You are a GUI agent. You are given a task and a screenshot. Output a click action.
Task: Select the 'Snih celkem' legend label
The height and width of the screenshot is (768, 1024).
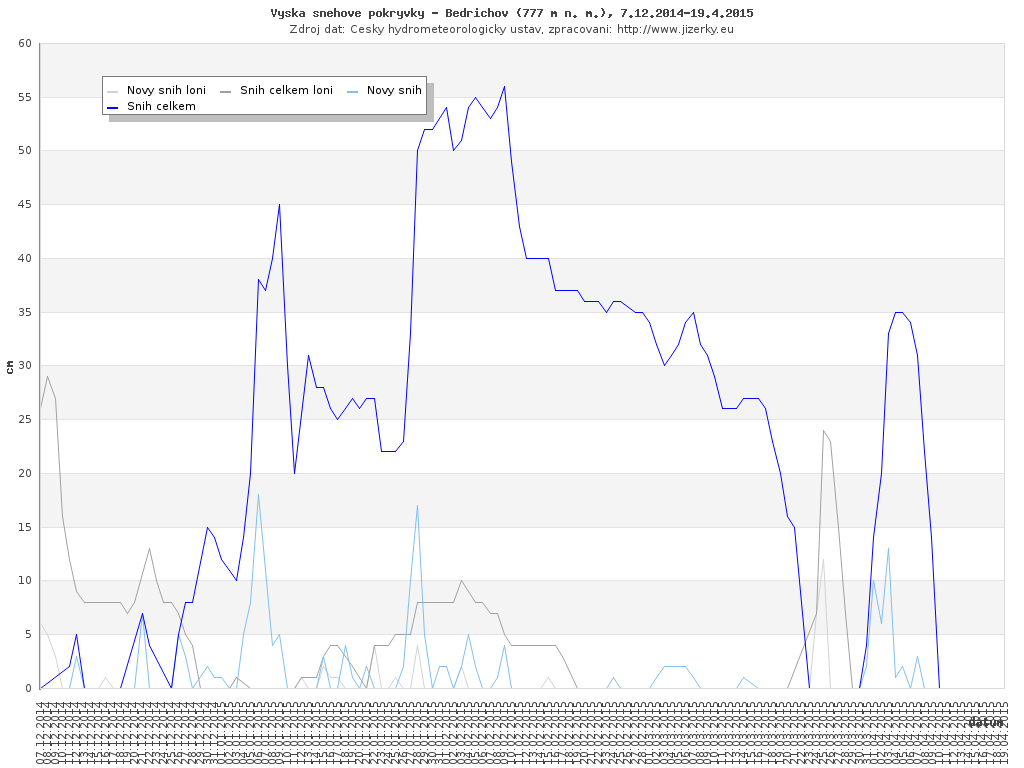pos(161,106)
